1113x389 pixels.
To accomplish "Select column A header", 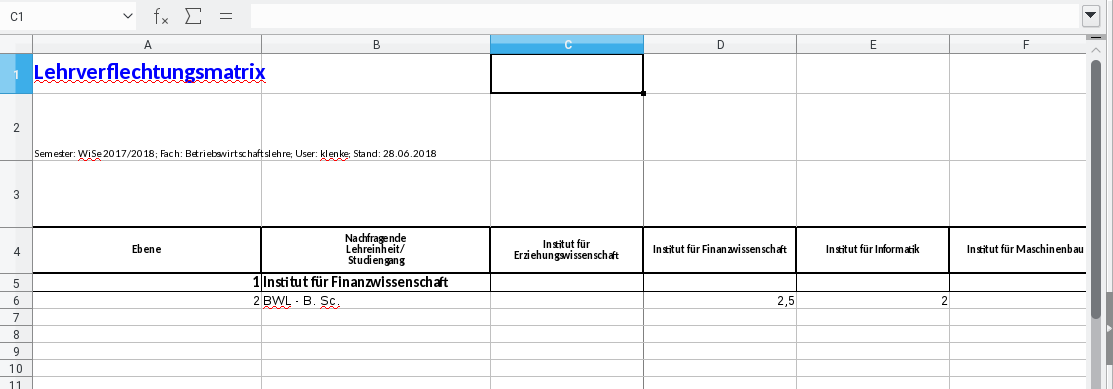I will click(147, 44).
